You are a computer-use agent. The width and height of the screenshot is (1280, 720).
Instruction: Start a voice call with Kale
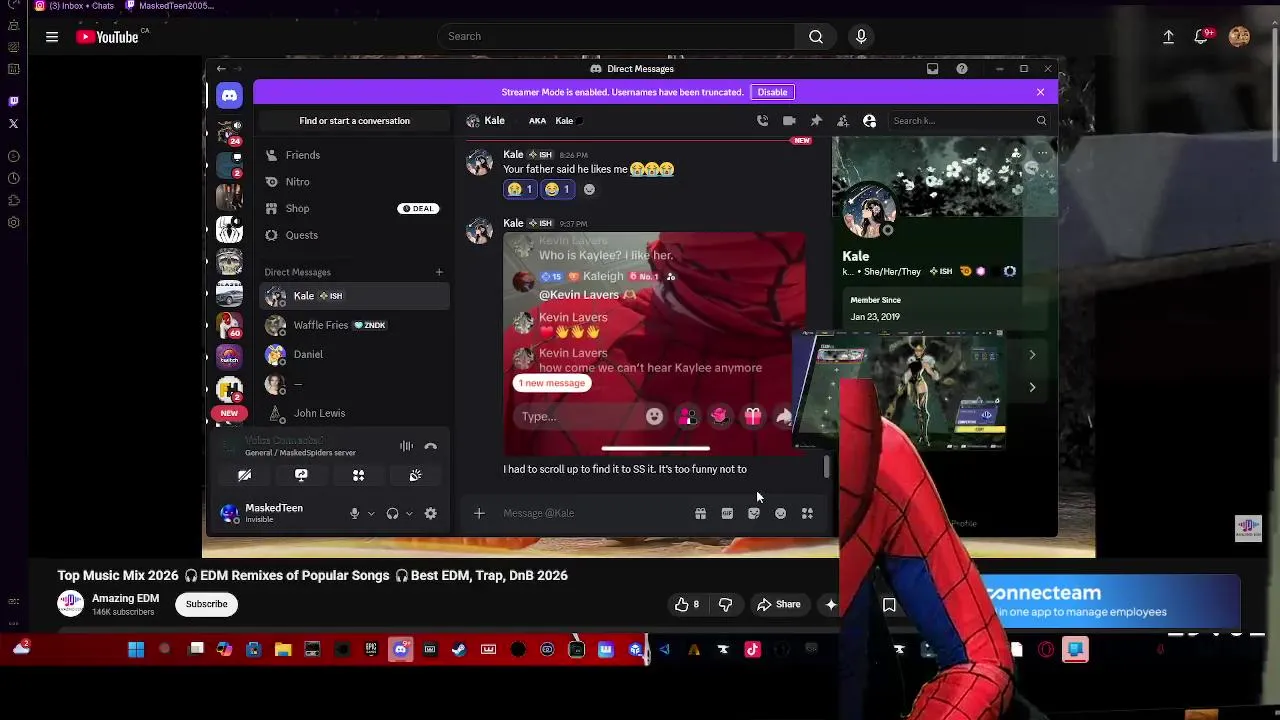(x=763, y=121)
